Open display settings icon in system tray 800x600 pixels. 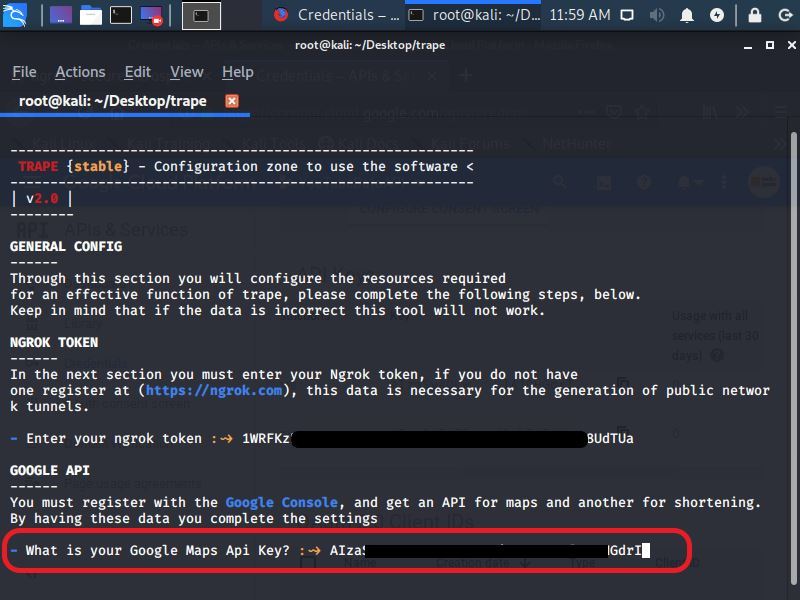click(627, 15)
